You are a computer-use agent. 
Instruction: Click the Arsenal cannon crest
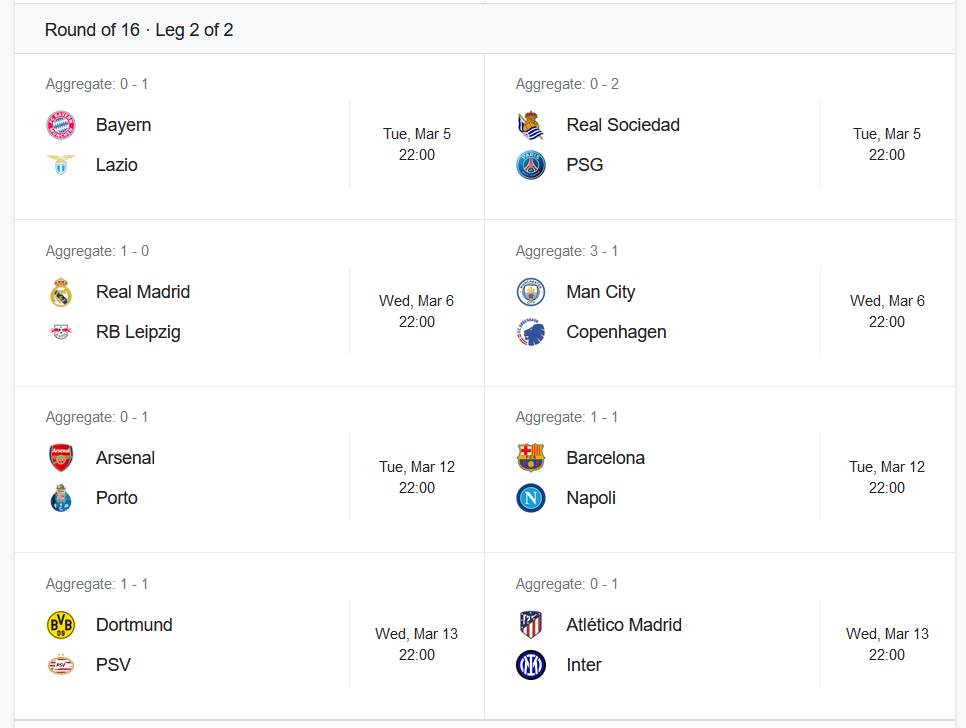tap(61, 458)
